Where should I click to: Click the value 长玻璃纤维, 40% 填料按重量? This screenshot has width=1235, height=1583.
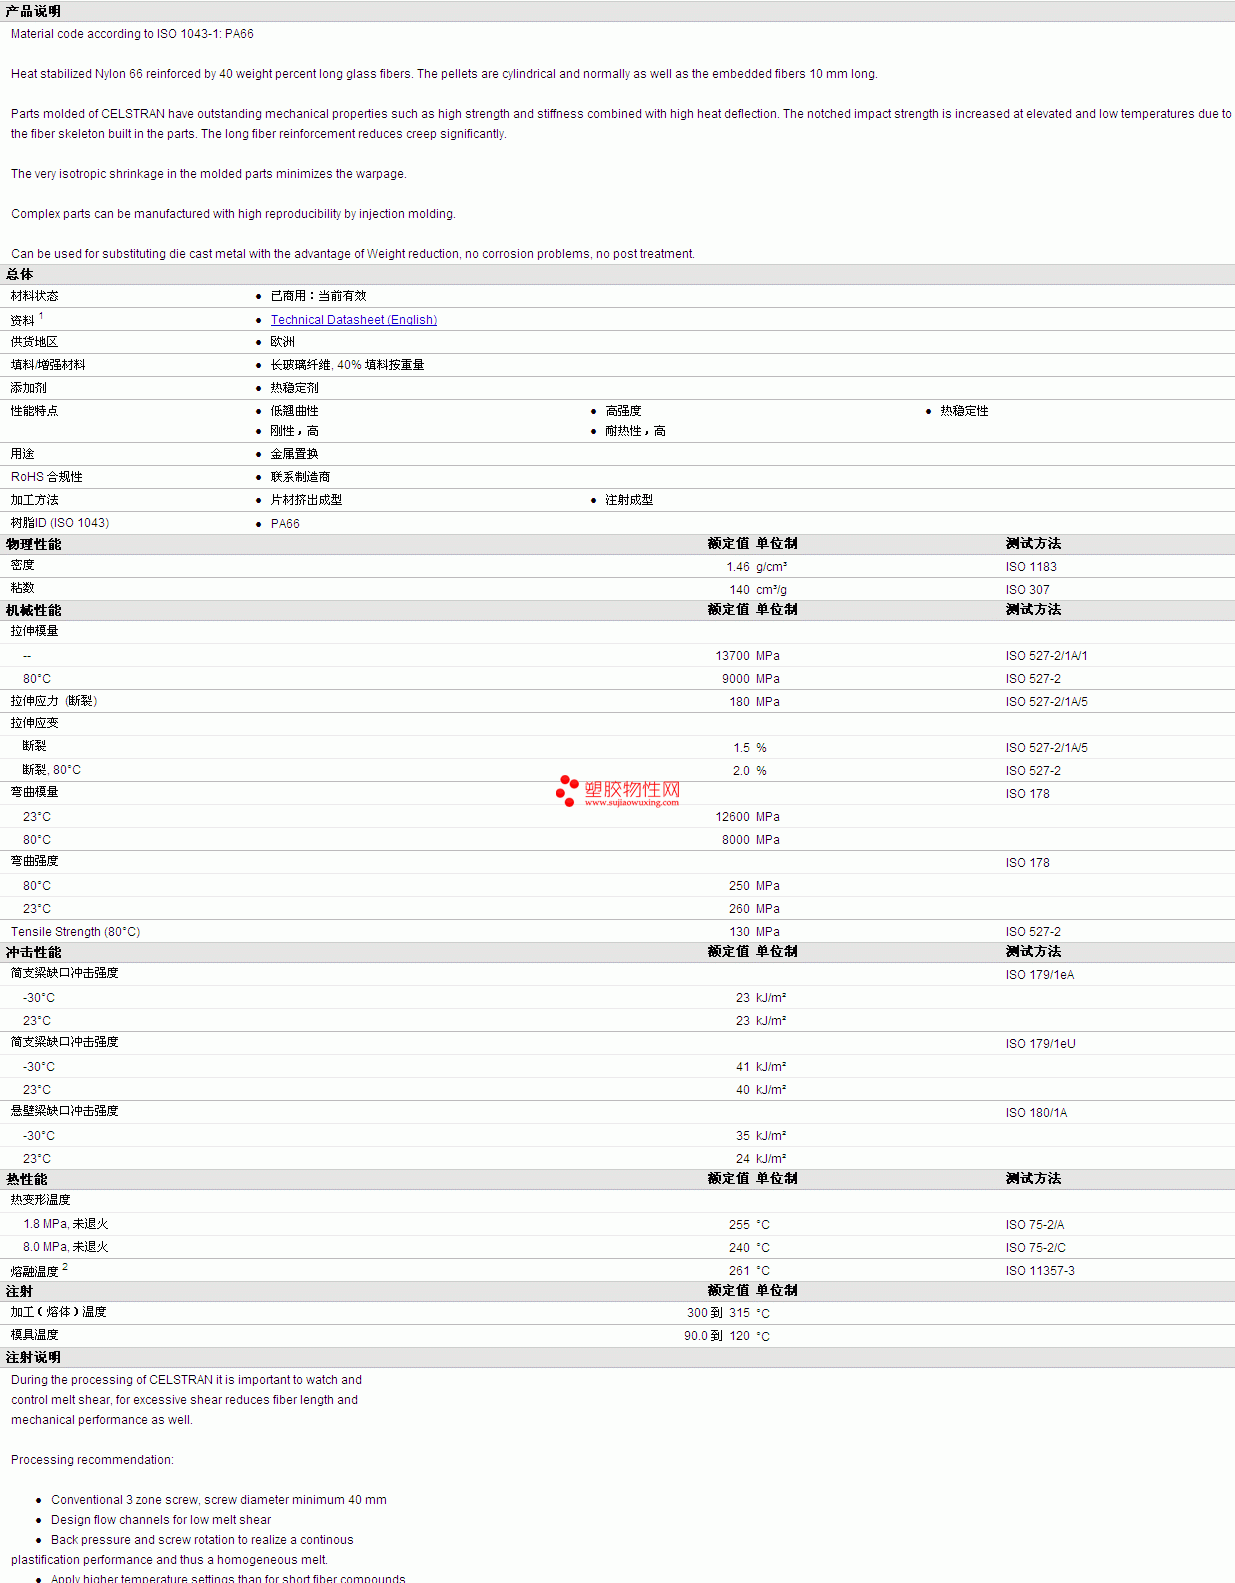click(x=348, y=365)
